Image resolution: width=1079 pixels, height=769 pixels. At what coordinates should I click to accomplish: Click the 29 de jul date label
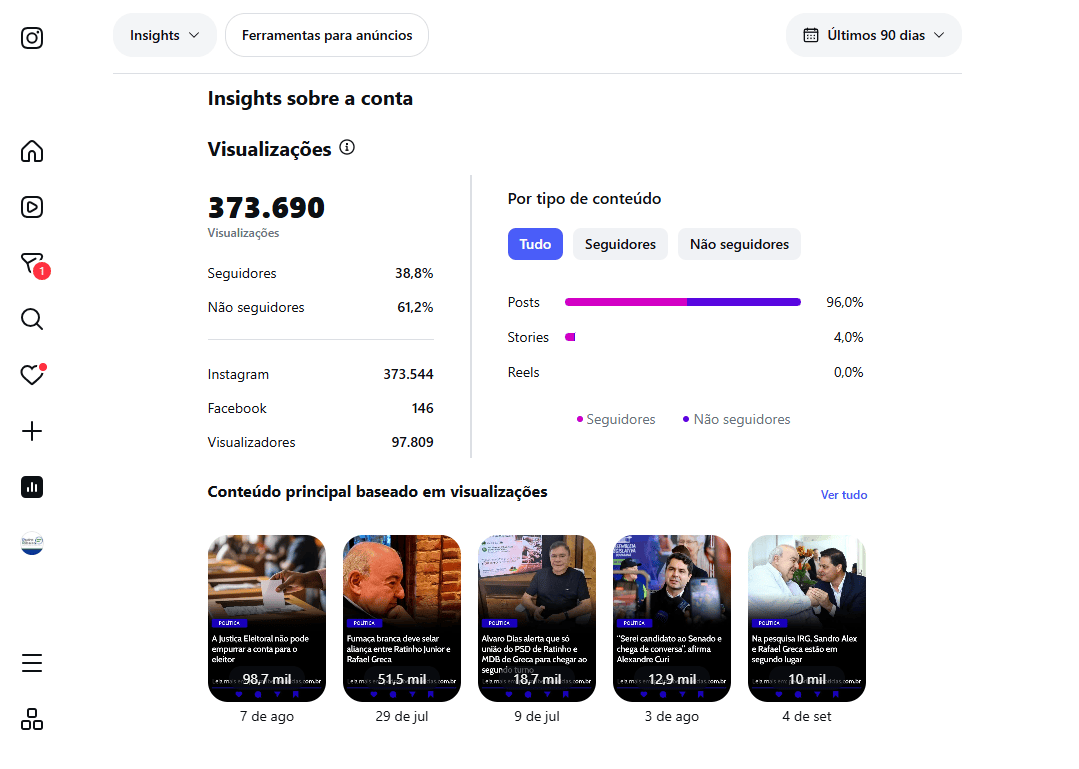[402, 716]
